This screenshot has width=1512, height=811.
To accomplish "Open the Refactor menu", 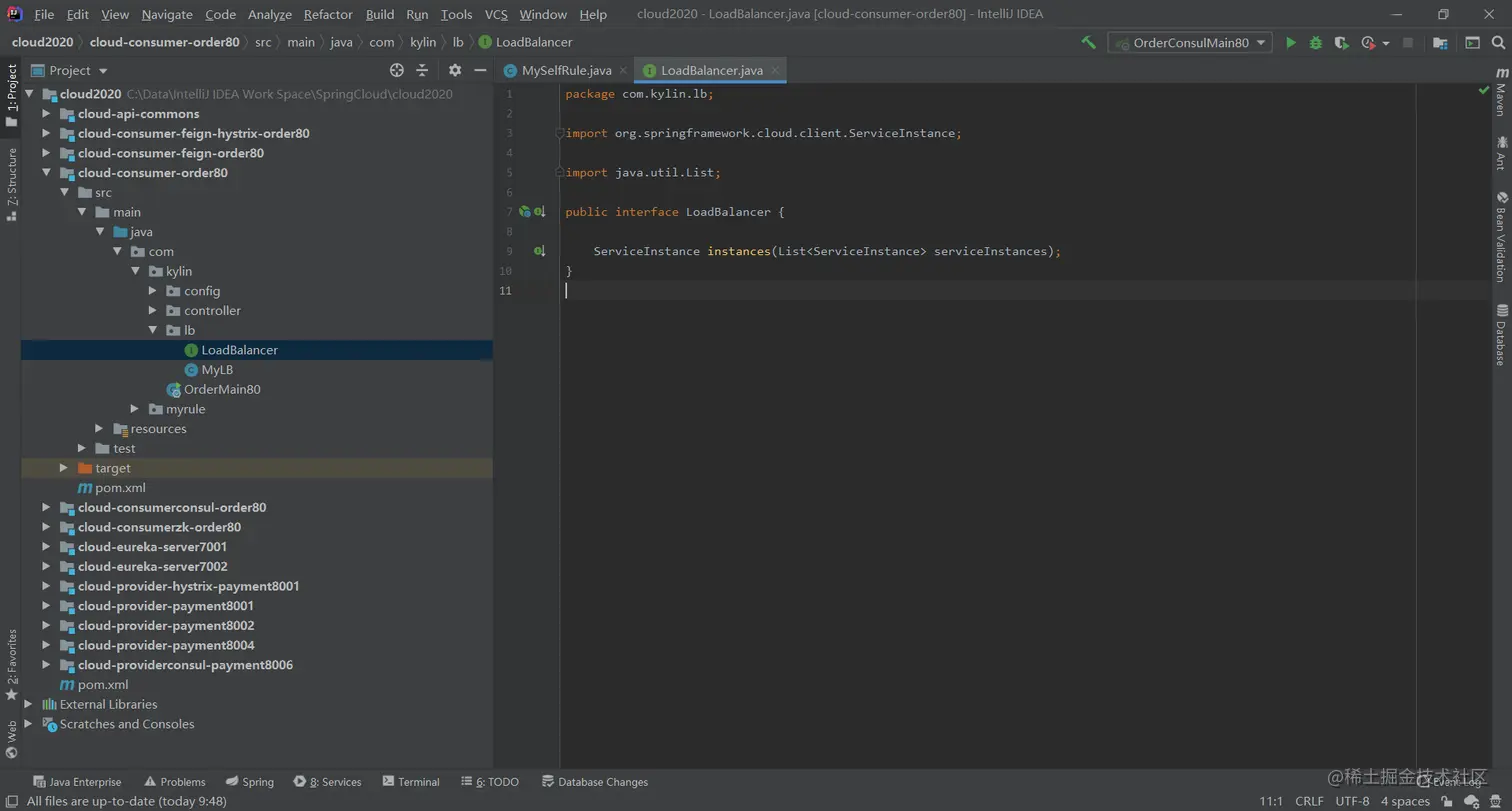I will pos(328,14).
